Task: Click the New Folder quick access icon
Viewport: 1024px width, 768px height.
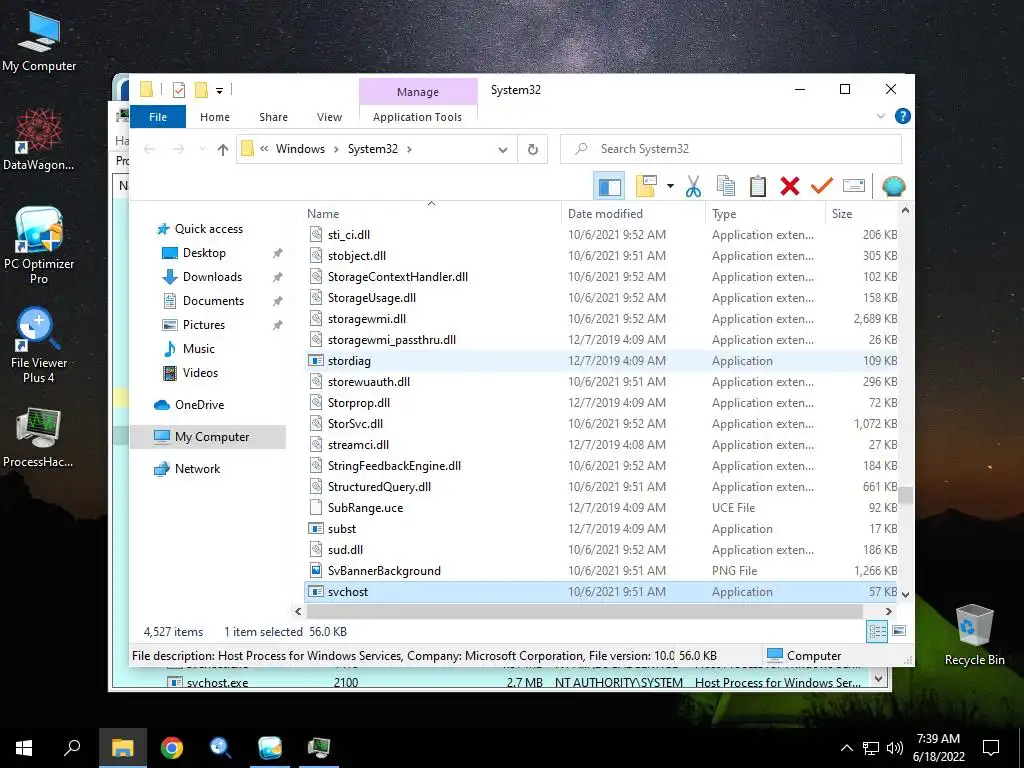Action: [201, 90]
